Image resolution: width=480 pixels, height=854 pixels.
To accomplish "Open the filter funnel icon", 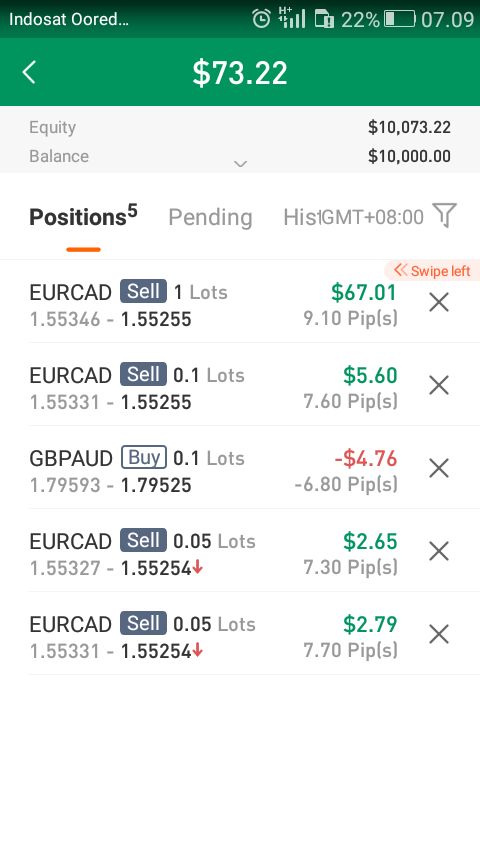I will pyautogui.click(x=444, y=215).
